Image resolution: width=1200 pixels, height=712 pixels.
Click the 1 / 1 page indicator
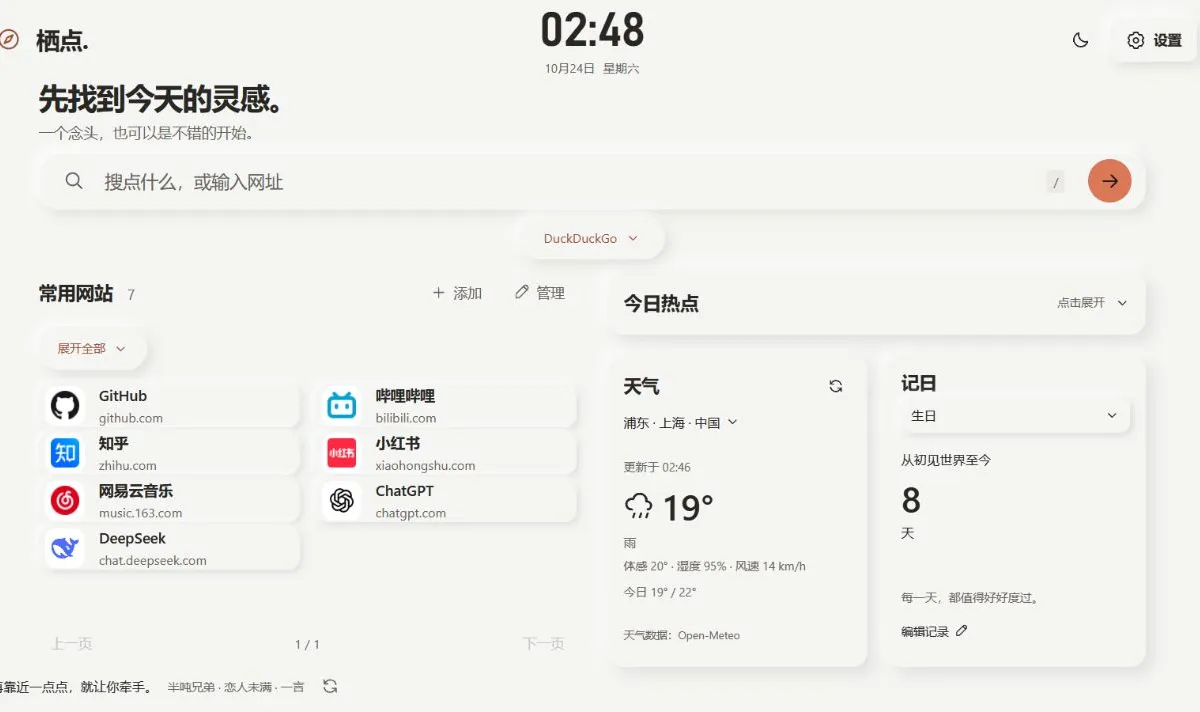coord(307,645)
